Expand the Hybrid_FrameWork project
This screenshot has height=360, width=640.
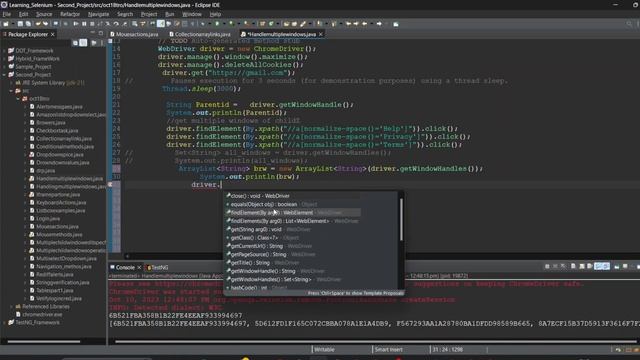pyautogui.click(x=4, y=59)
